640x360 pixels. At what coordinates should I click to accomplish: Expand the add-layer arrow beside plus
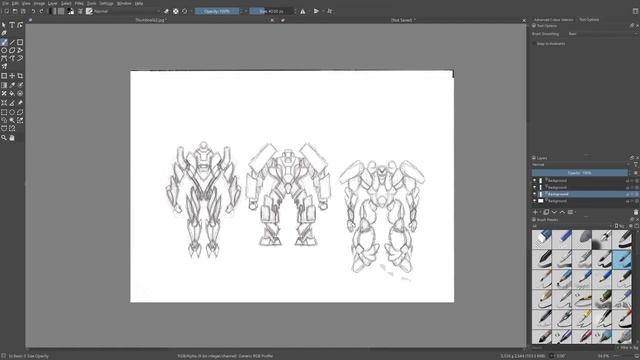540,212
